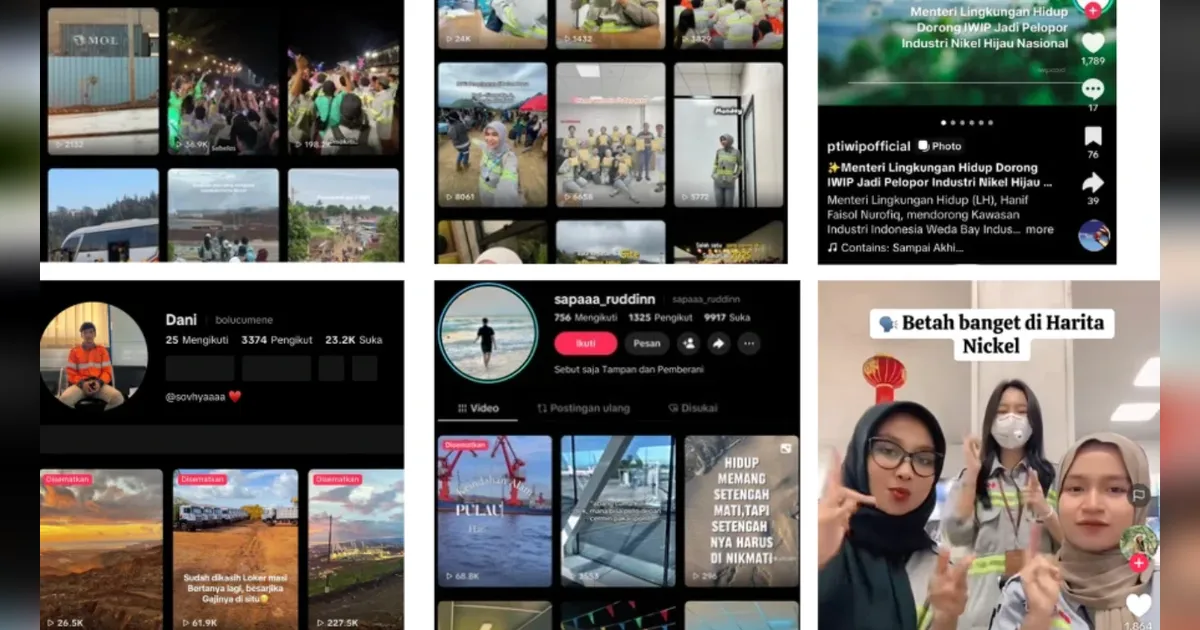Open the HIDUP MEMANG SETENGAH MATI video
The height and width of the screenshot is (630, 1200).
coord(741,511)
